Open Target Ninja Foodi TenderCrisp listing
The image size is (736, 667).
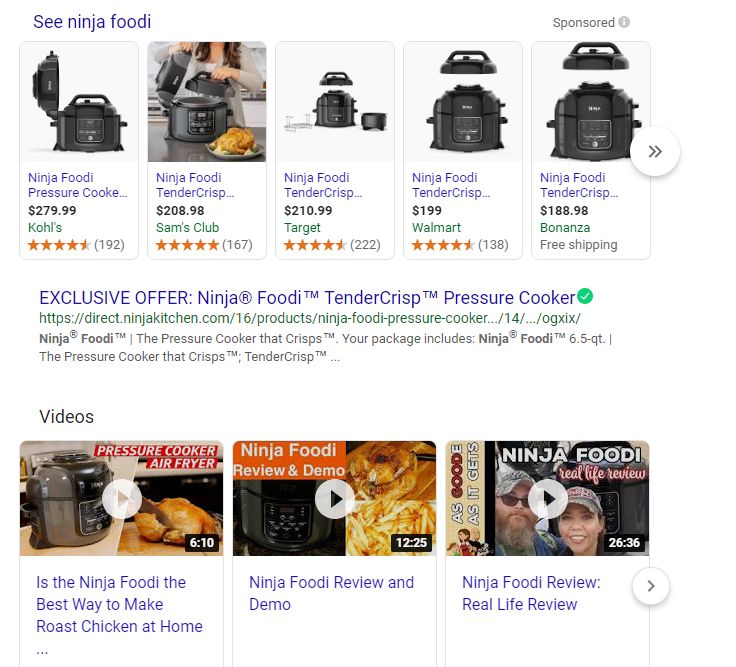(323, 185)
